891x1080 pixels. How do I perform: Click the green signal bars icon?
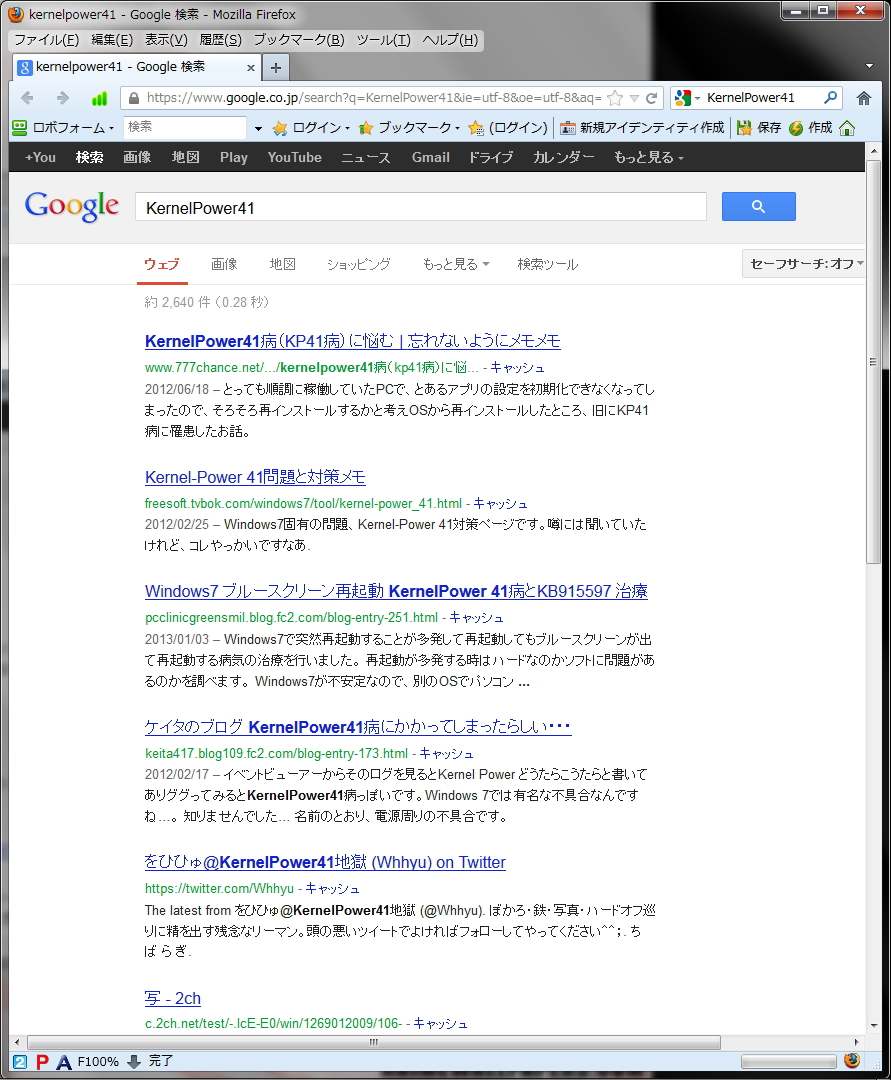click(x=99, y=98)
